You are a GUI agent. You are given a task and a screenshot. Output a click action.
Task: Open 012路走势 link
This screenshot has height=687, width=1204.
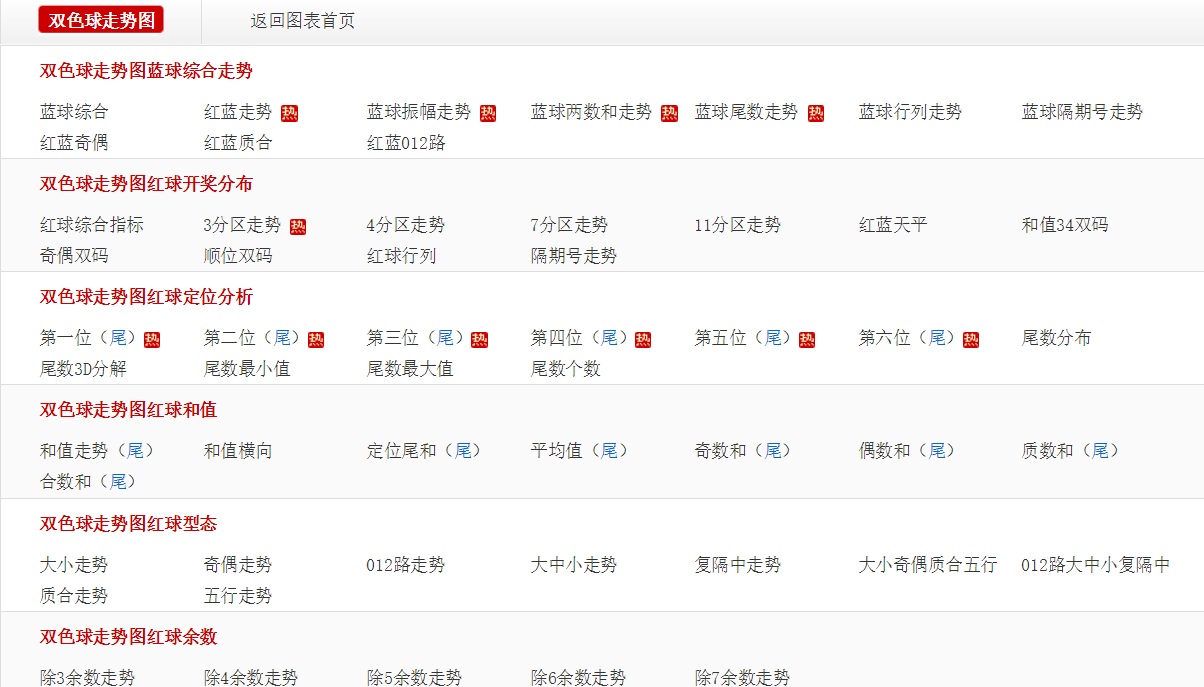[x=406, y=565]
